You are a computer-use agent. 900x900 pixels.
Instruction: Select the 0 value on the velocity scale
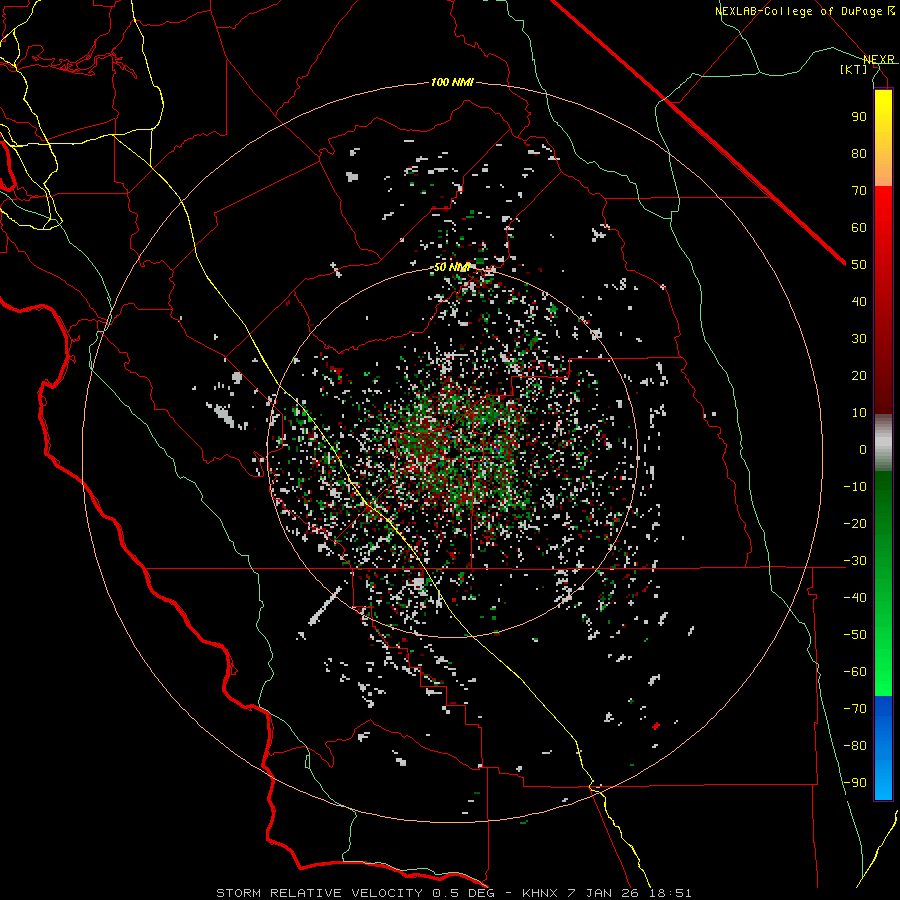pos(863,450)
